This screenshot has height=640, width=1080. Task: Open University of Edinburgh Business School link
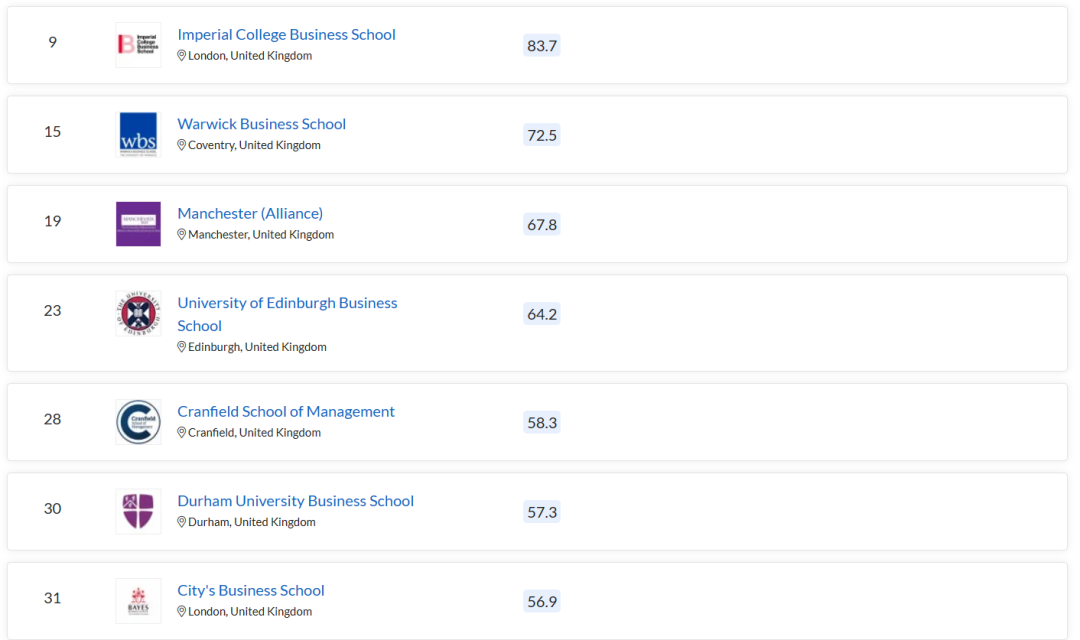(x=287, y=314)
